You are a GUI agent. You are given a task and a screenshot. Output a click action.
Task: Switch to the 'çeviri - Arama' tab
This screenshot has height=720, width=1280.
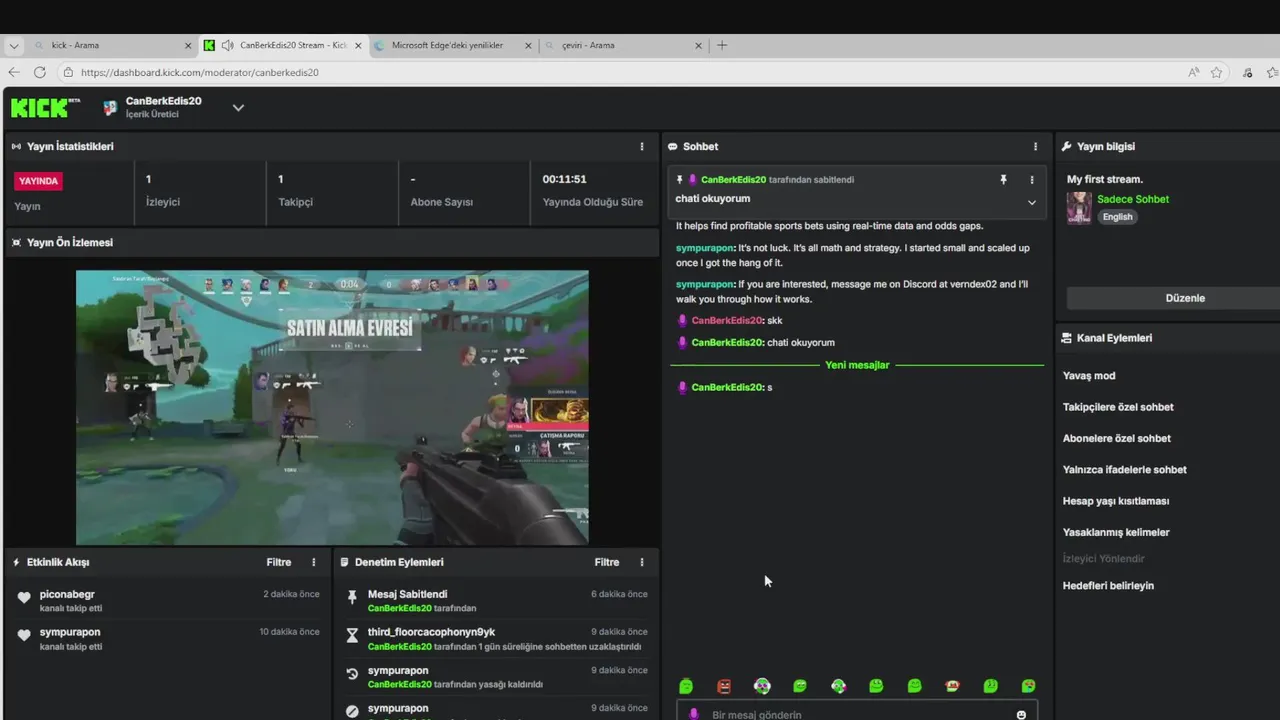point(623,45)
